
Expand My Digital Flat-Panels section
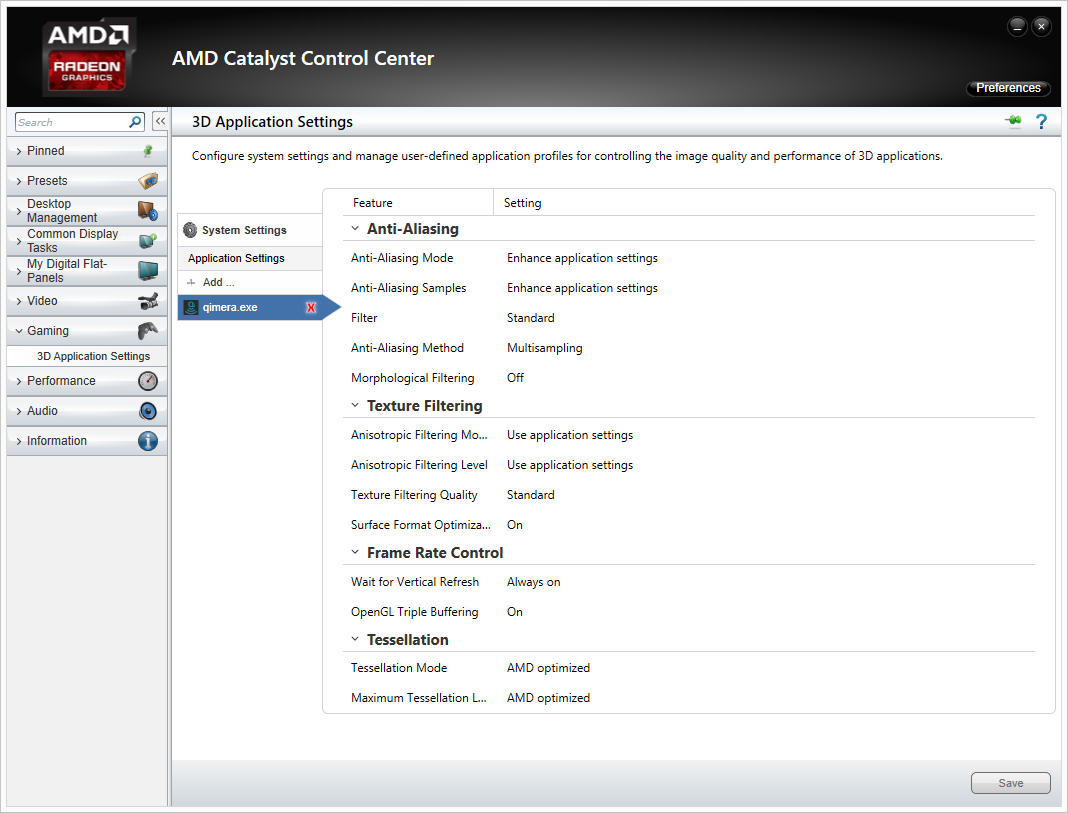19,271
